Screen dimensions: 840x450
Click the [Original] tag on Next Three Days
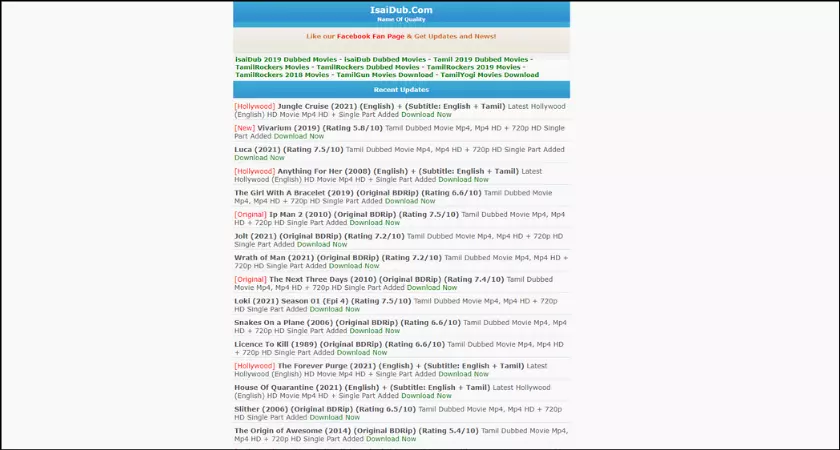(x=250, y=280)
